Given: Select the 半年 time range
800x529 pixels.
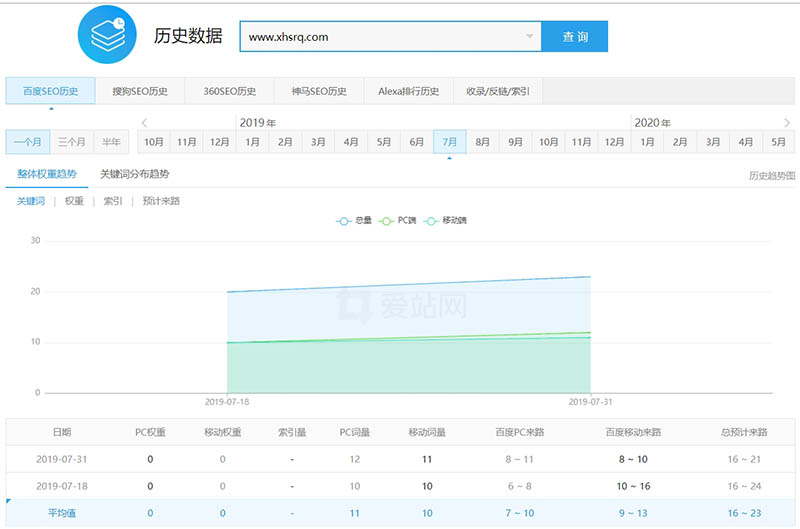Looking at the screenshot, I should tap(111, 142).
